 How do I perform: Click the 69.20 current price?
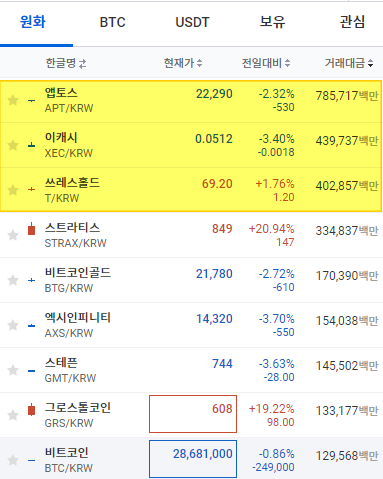pos(217,184)
